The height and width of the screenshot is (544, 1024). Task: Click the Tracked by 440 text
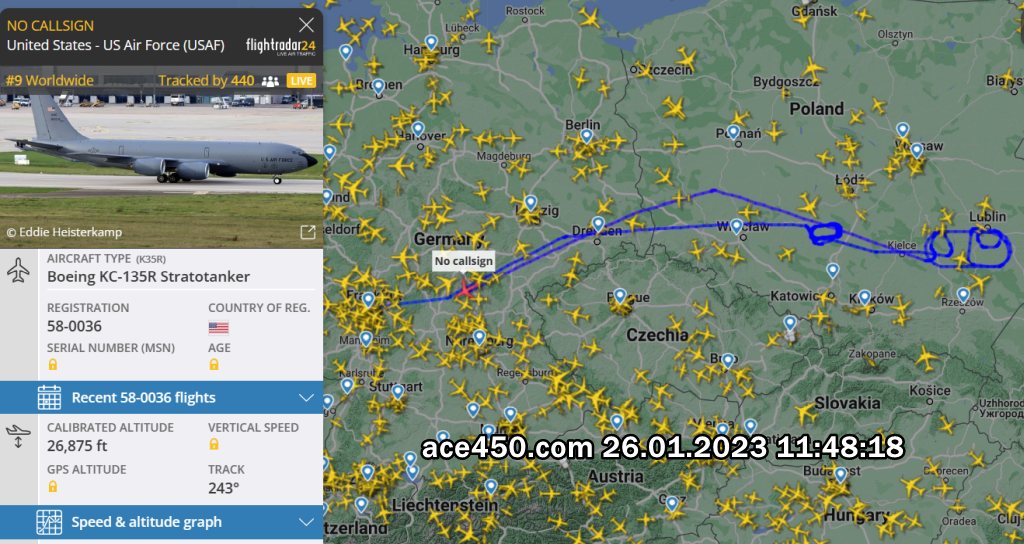coord(206,80)
